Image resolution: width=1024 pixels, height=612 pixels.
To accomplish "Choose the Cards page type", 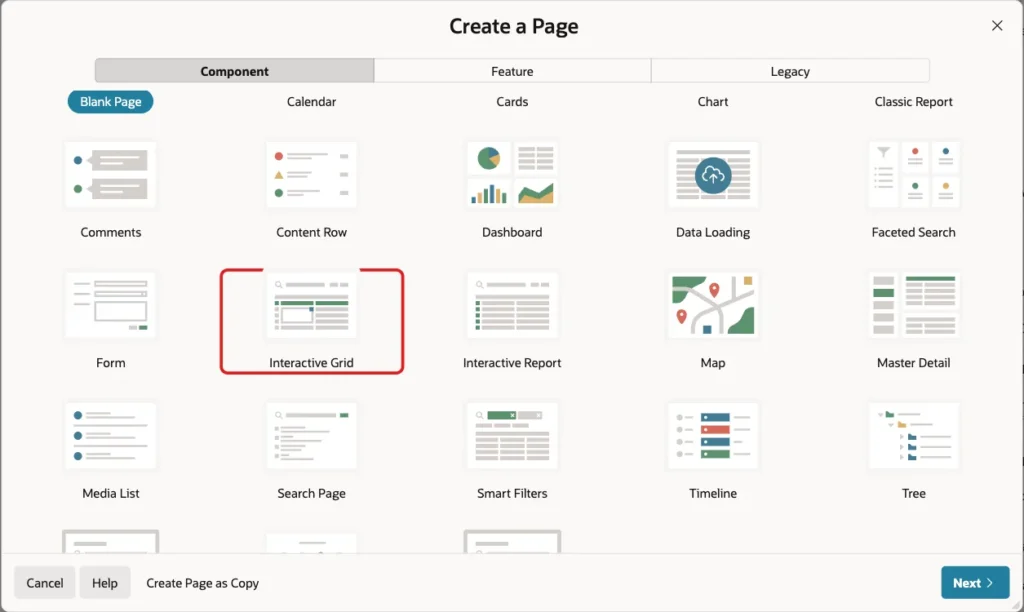I will point(512,102).
